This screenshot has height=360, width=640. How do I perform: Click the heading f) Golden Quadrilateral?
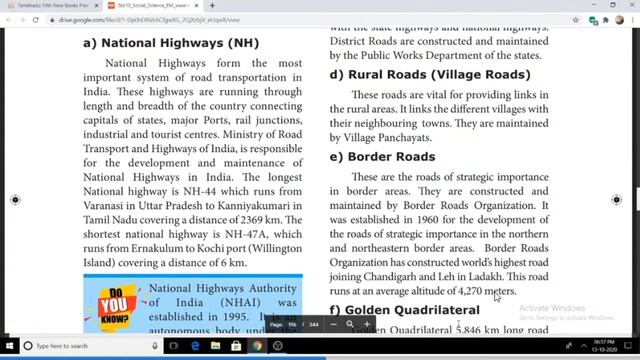pos(404,310)
